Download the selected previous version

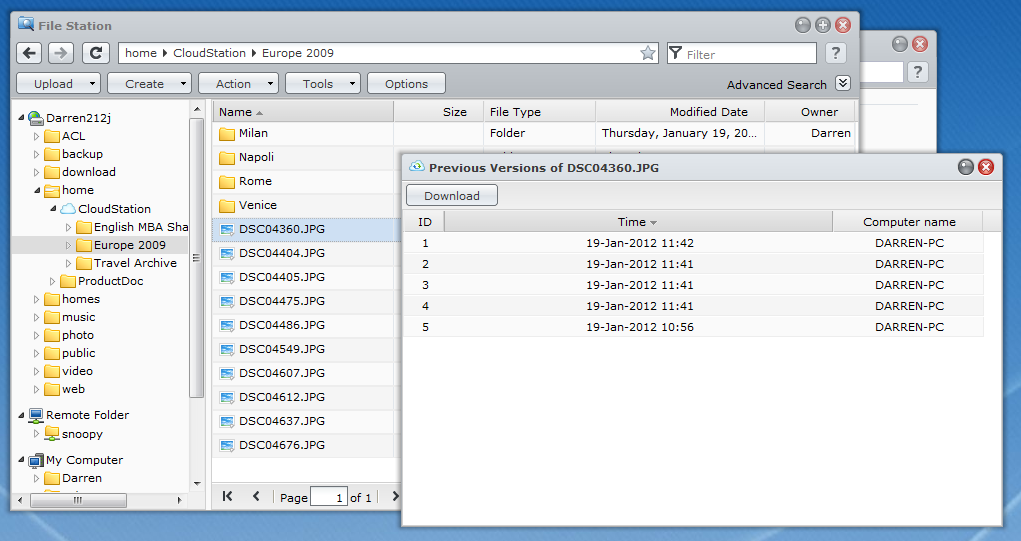point(452,195)
